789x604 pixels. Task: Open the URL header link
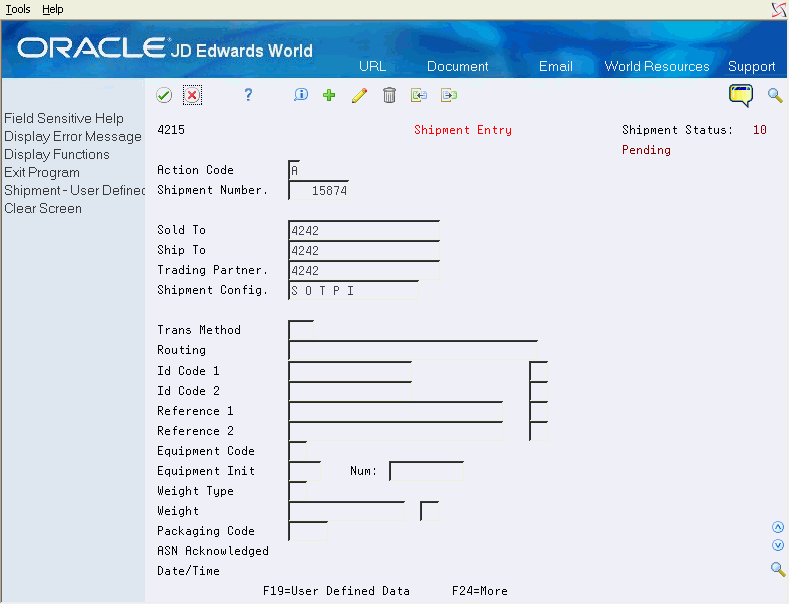coord(372,66)
